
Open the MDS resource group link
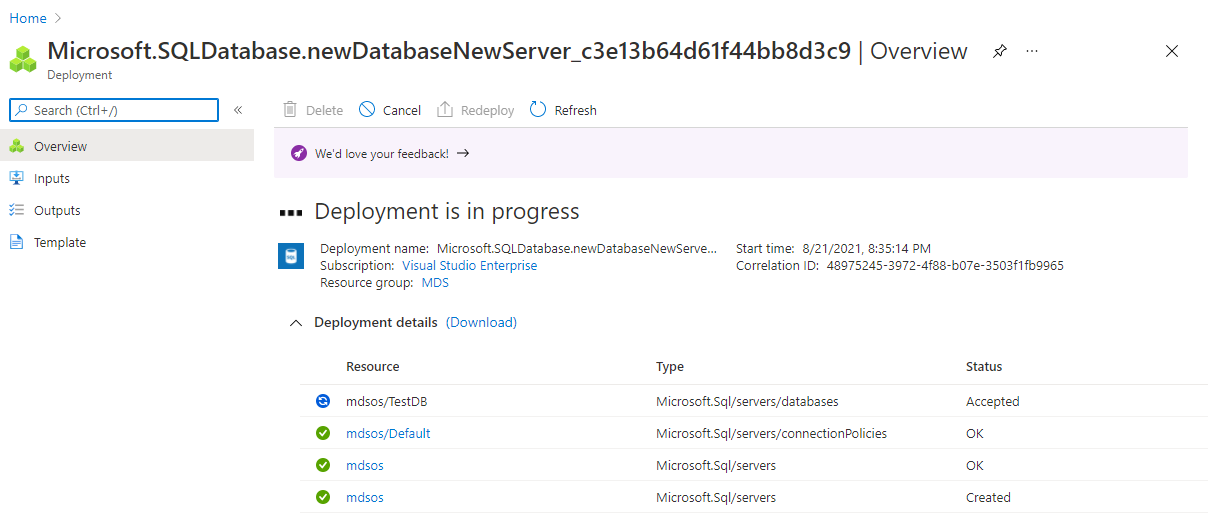pos(435,283)
